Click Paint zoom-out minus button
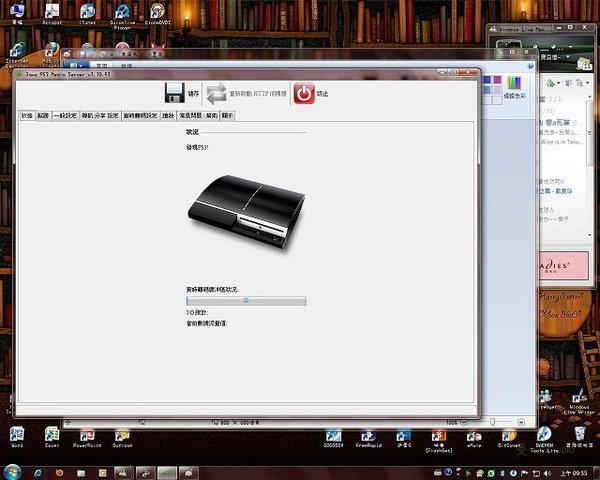Screen dimensions: 600x480 (x=463, y=422)
